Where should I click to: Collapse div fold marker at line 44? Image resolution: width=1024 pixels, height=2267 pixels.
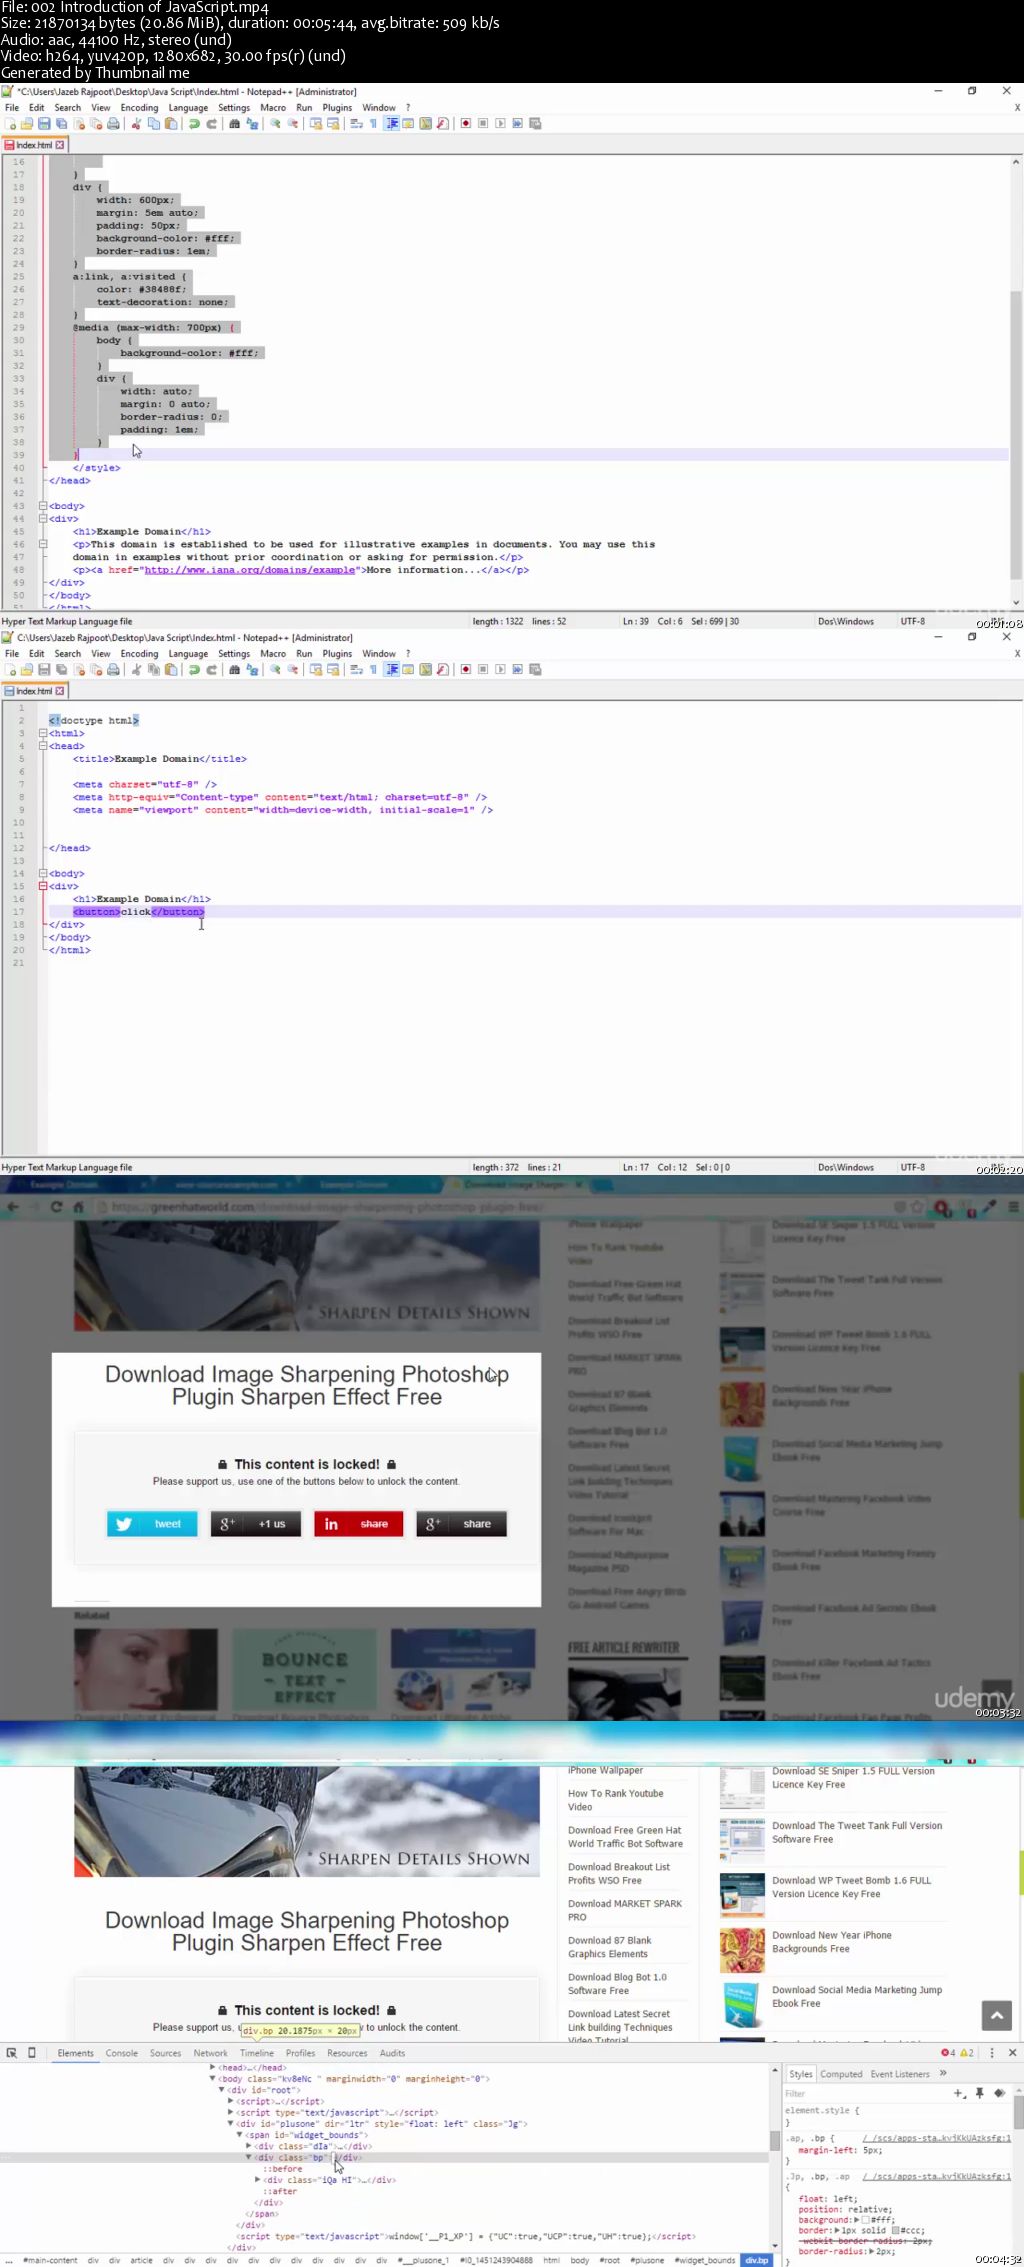(x=43, y=519)
